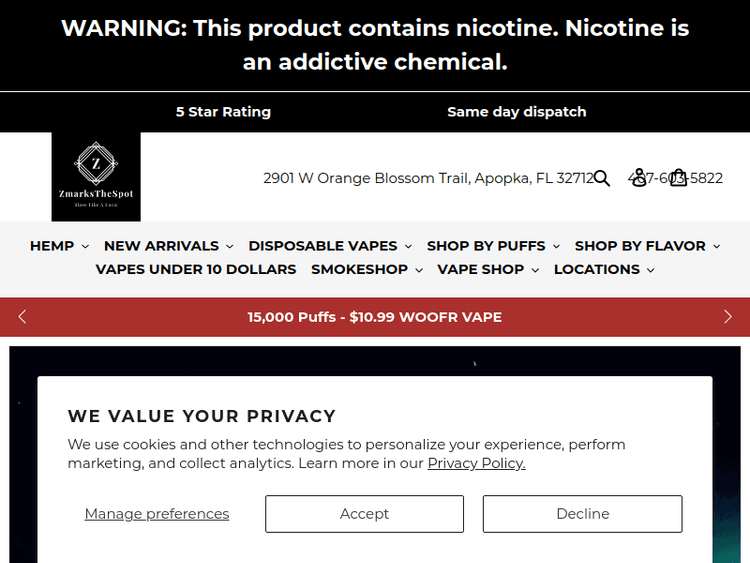Screen dimensions: 750x563
Task: Open the Disposable Vapes dropdown
Action: point(330,246)
